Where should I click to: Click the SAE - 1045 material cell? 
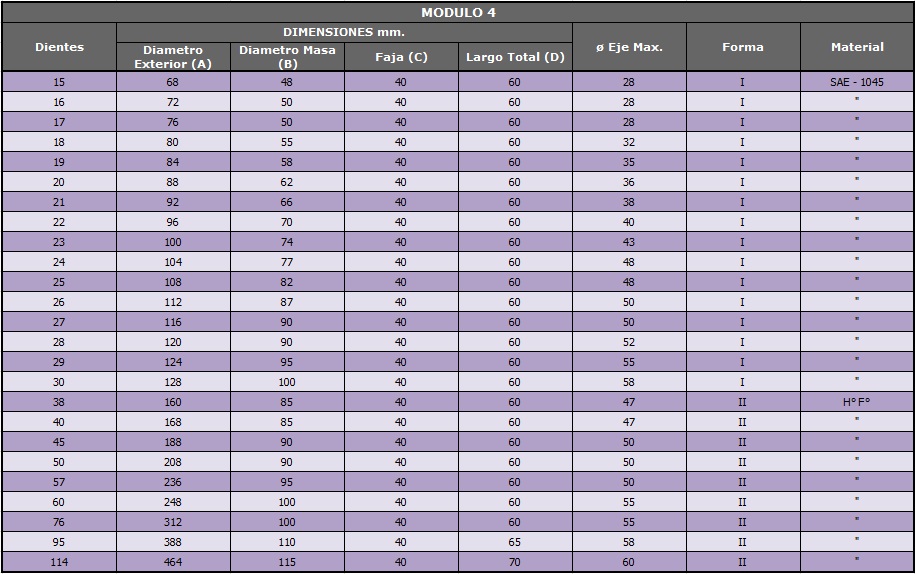(x=857, y=82)
